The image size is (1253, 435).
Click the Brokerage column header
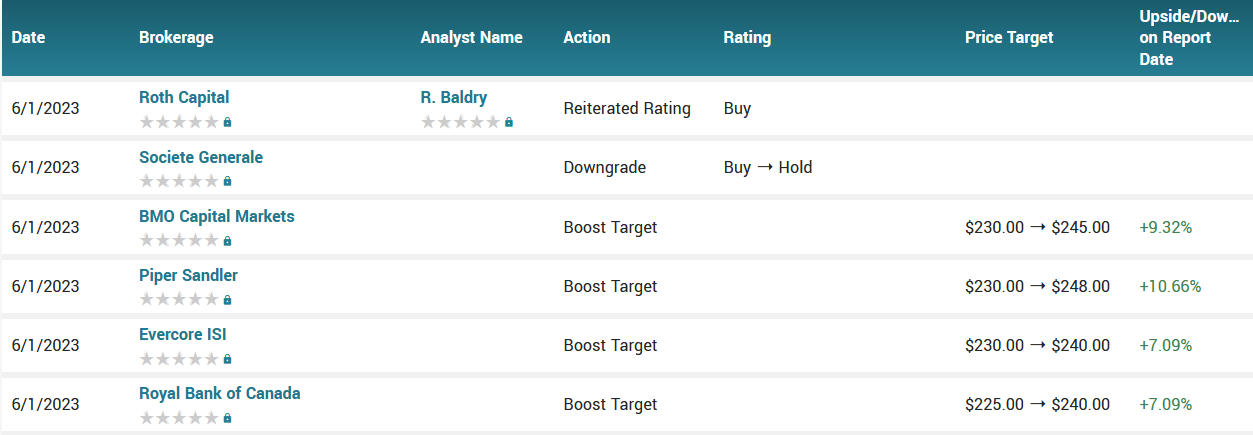[176, 38]
